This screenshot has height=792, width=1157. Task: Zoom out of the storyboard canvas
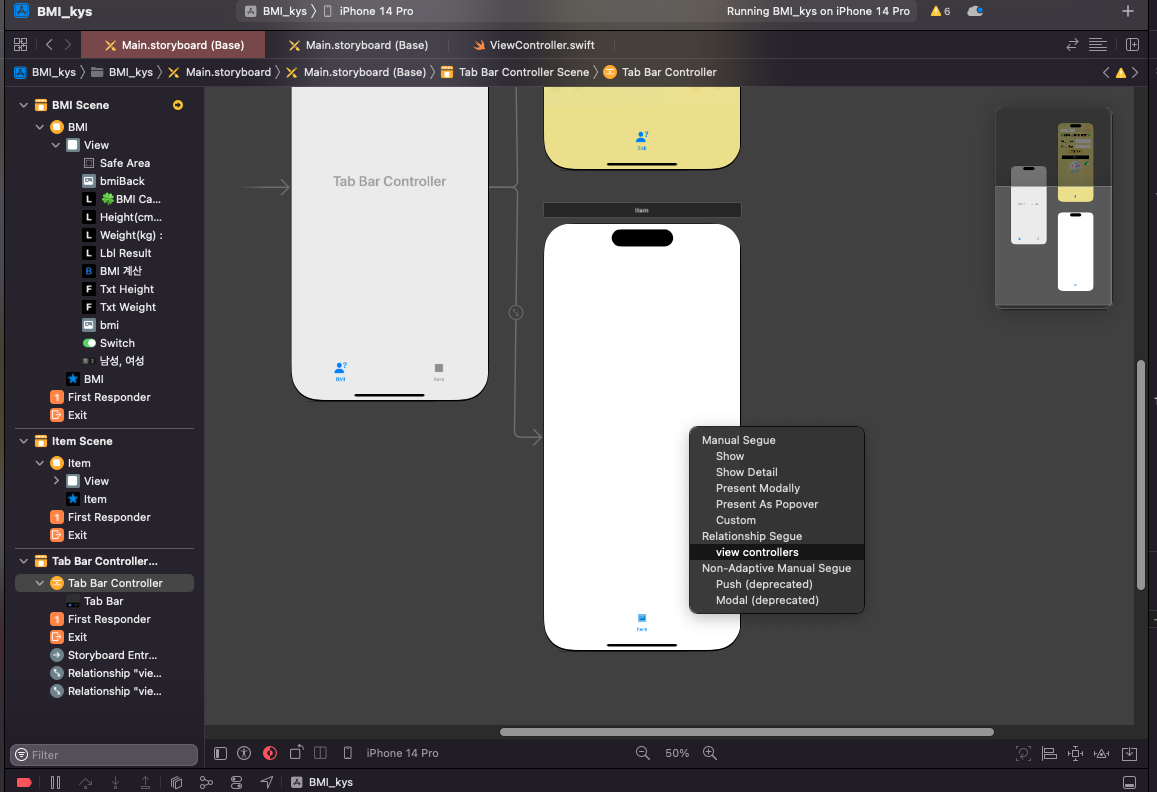[x=643, y=753]
